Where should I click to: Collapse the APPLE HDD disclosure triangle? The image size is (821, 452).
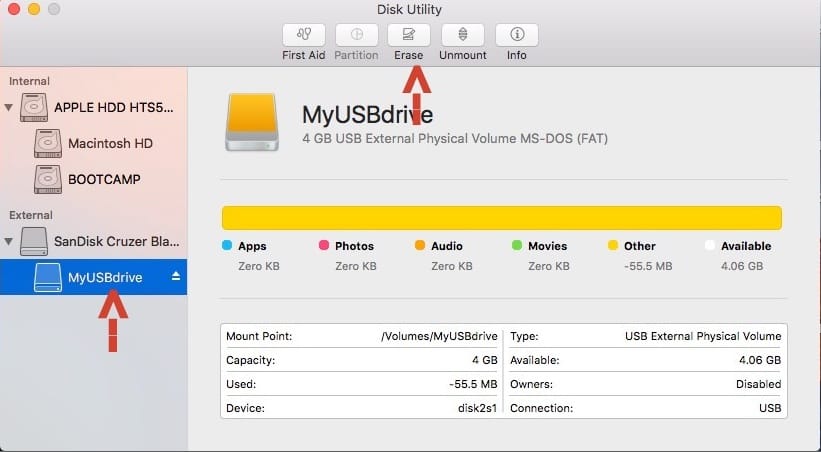click(x=8, y=107)
